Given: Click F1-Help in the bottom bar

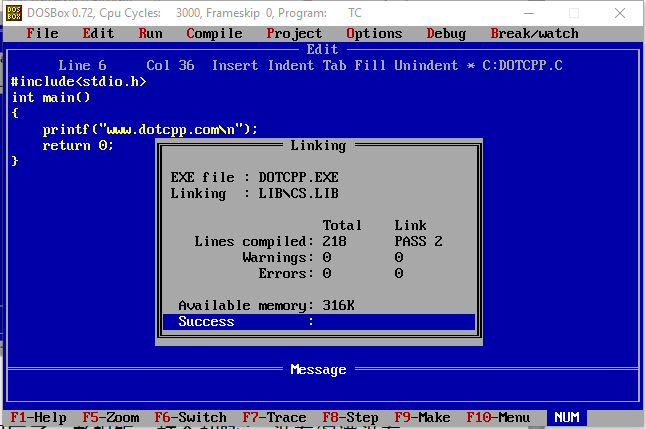Looking at the screenshot, I should point(38,417).
